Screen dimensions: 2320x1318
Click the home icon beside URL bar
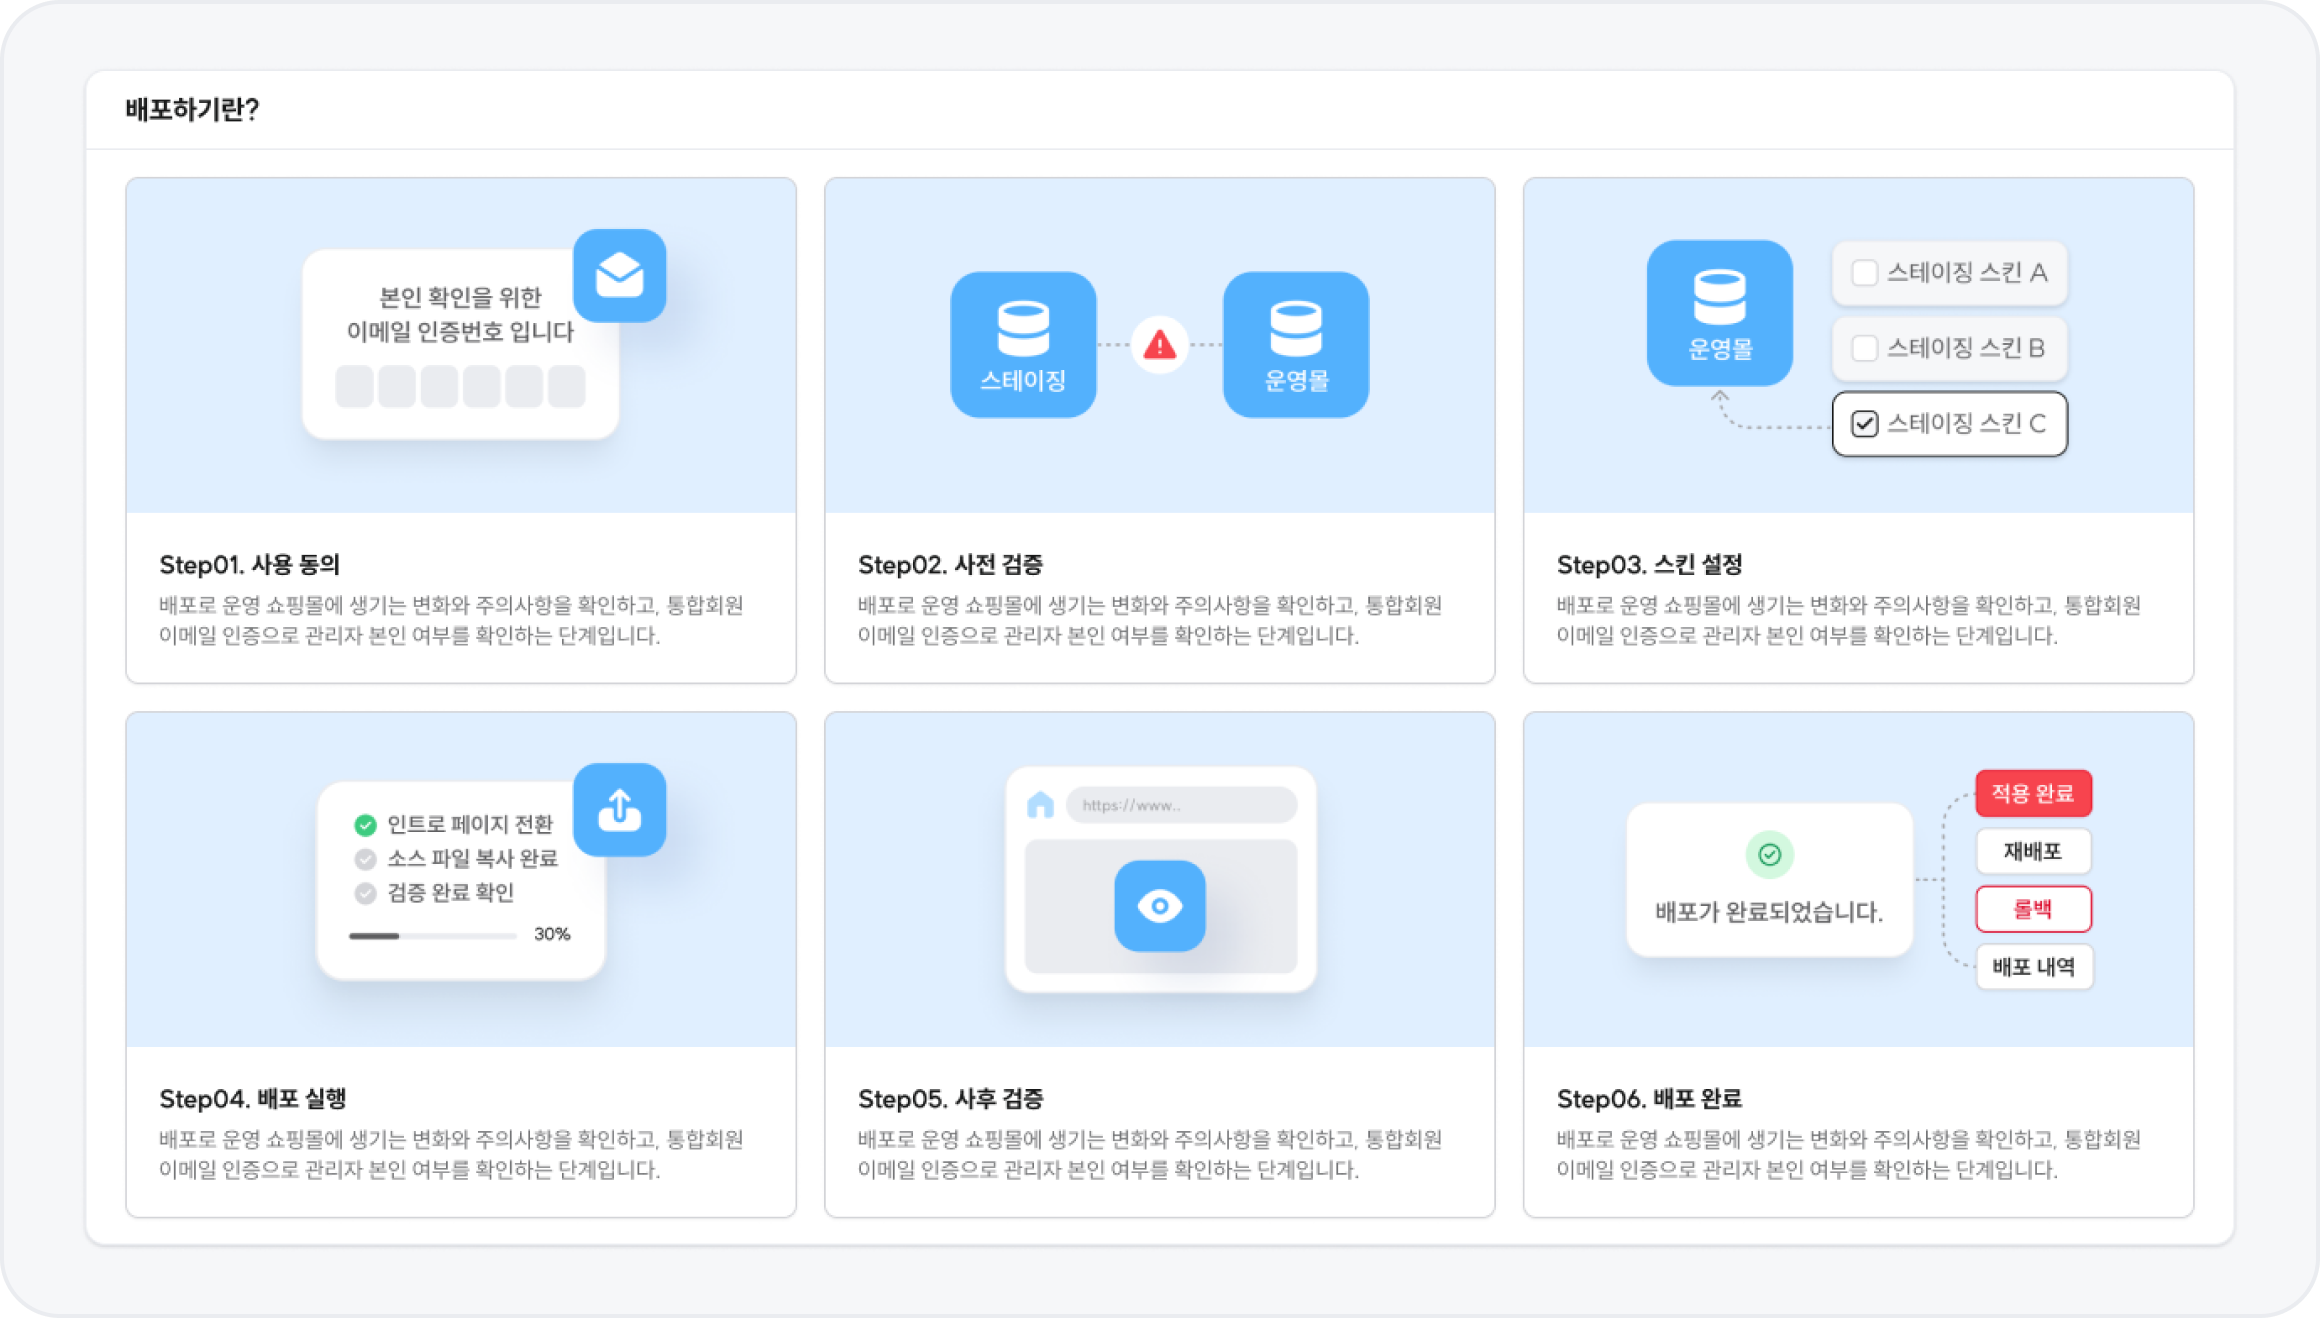pyautogui.click(x=1040, y=804)
